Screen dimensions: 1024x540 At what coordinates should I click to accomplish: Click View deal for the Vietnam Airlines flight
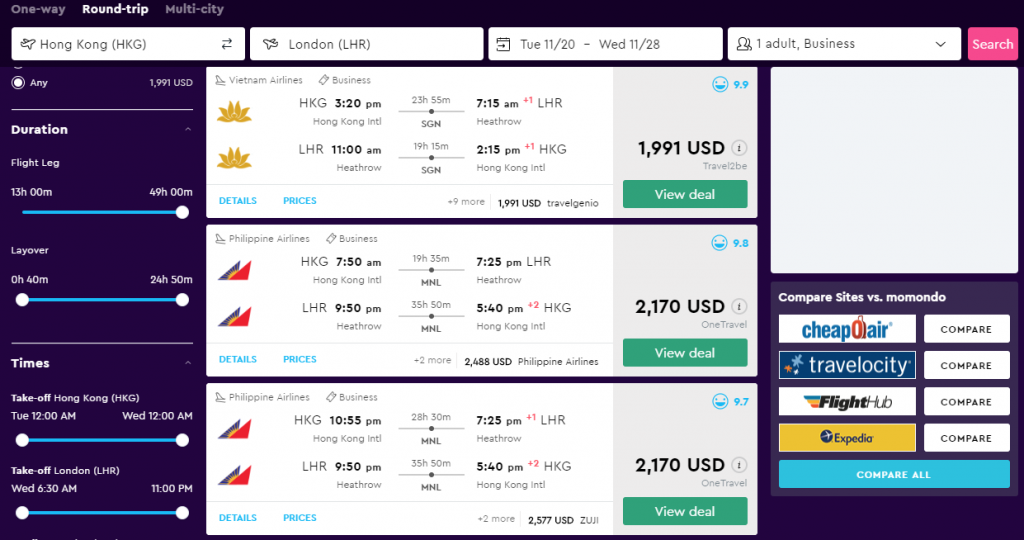(x=685, y=194)
